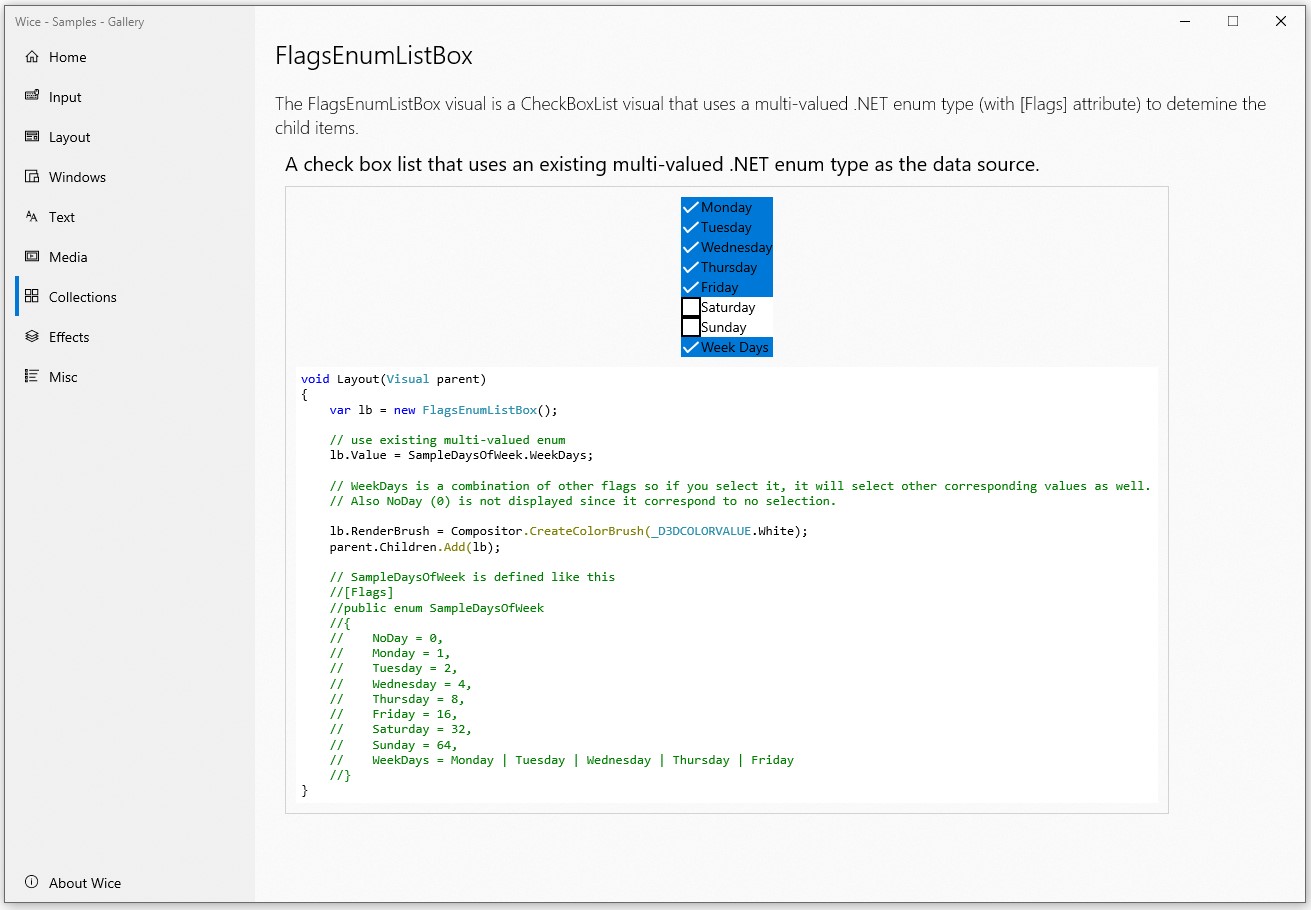Open the Misc section label

63,377
